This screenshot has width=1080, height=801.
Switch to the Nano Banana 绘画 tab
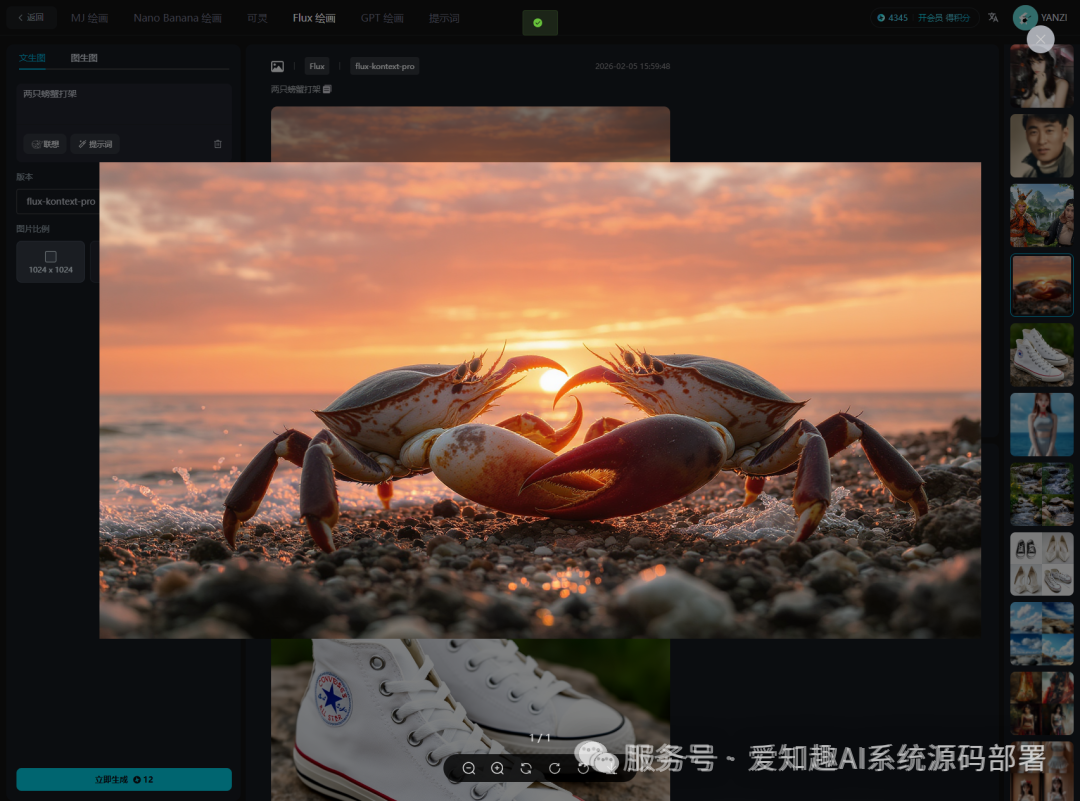click(x=178, y=18)
